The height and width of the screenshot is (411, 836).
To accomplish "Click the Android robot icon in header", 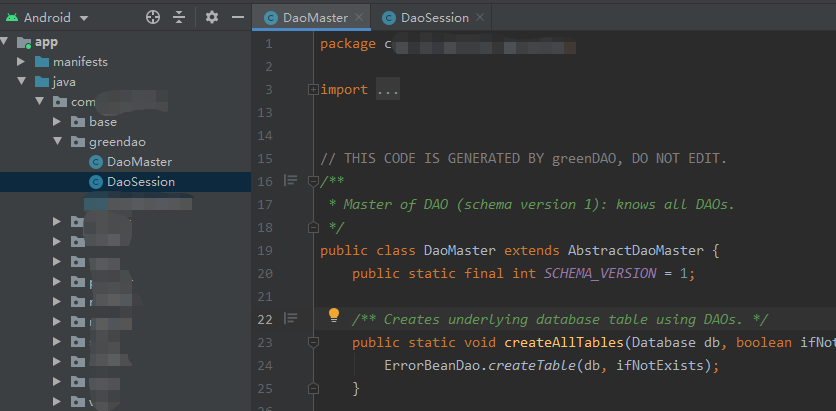I will tap(12, 18).
